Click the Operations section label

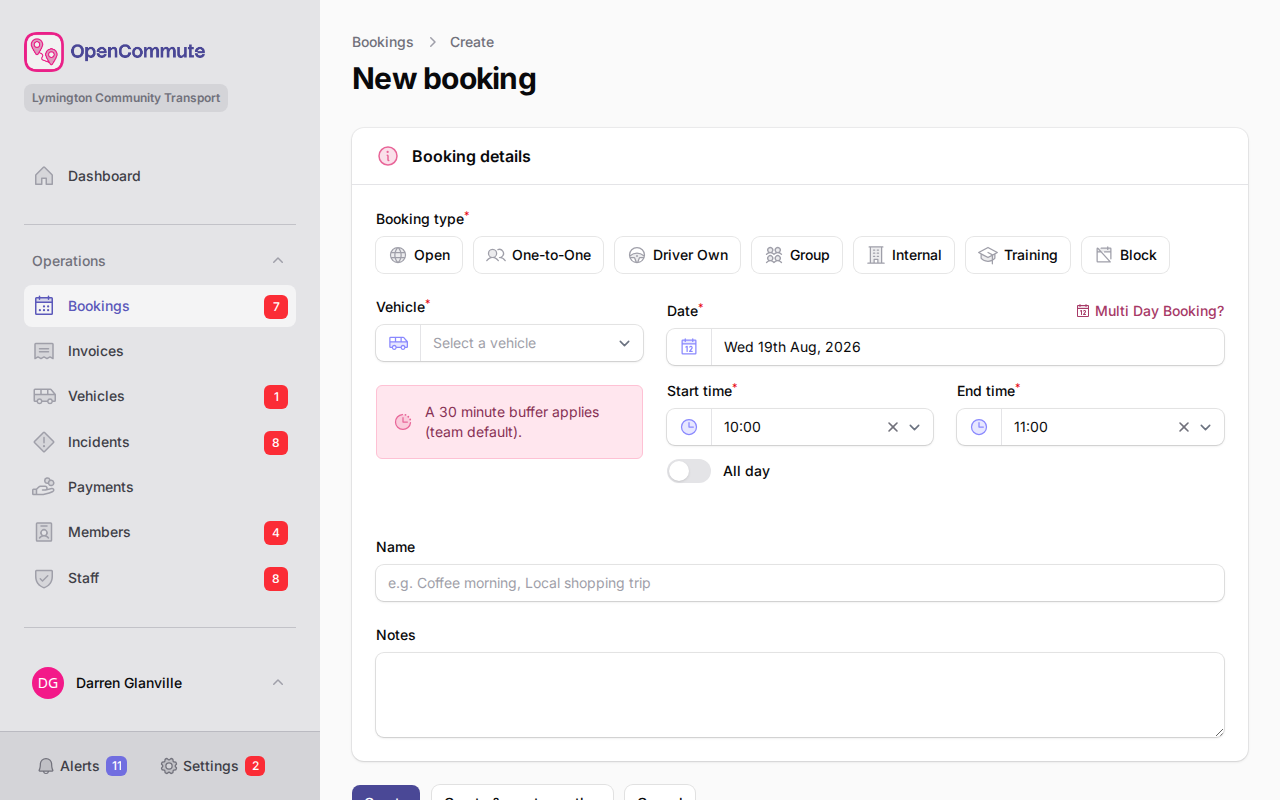click(69, 261)
